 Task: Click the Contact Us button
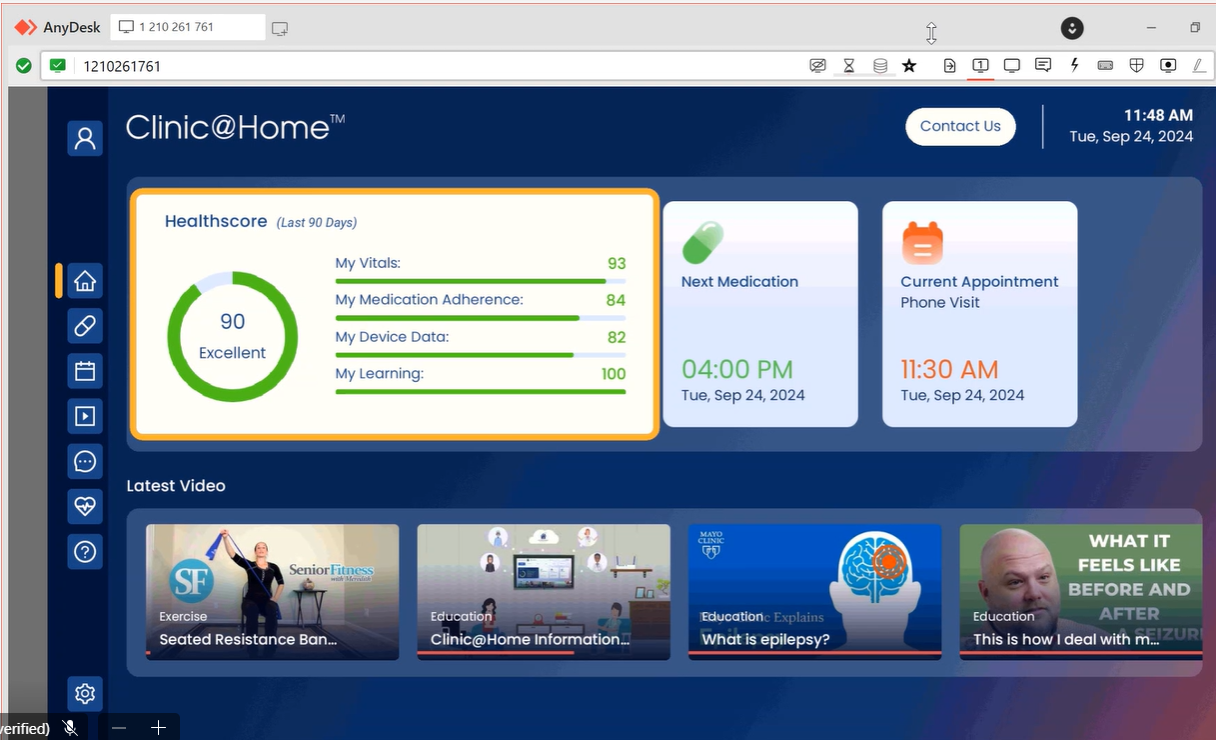click(960, 126)
